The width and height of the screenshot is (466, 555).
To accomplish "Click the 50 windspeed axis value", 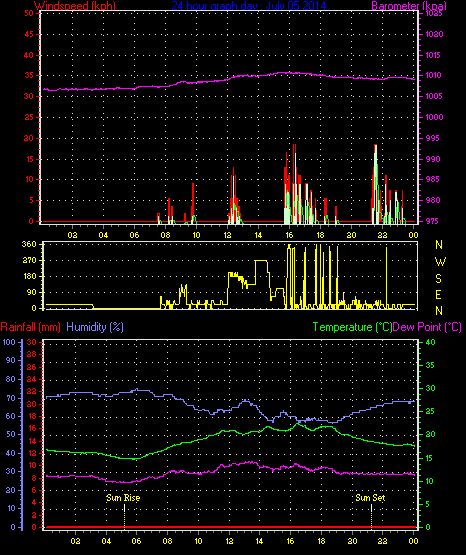I will point(29,13).
